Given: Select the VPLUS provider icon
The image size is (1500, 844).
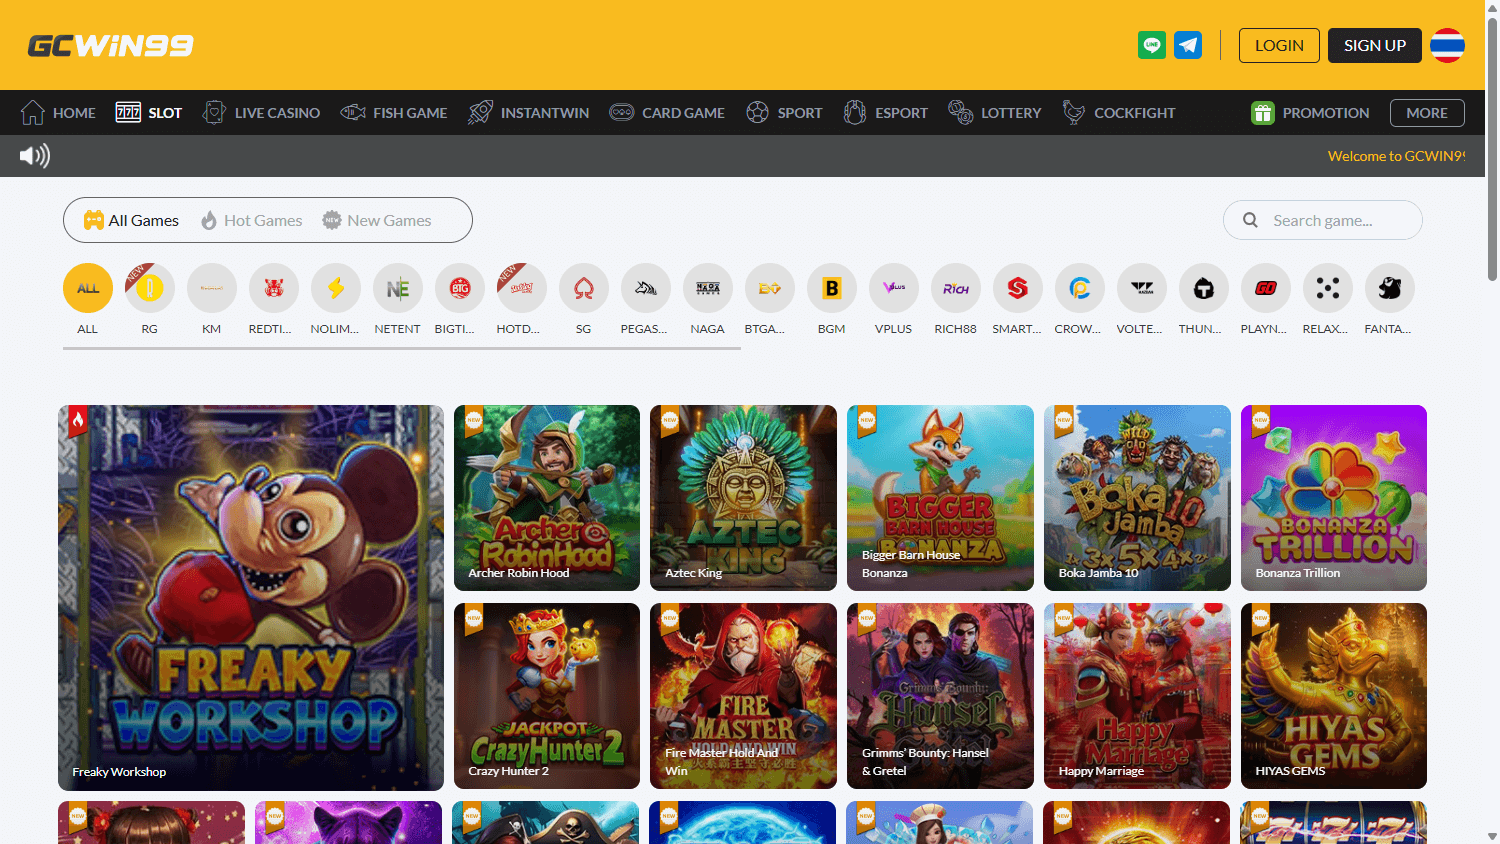Looking at the screenshot, I should pos(893,288).
